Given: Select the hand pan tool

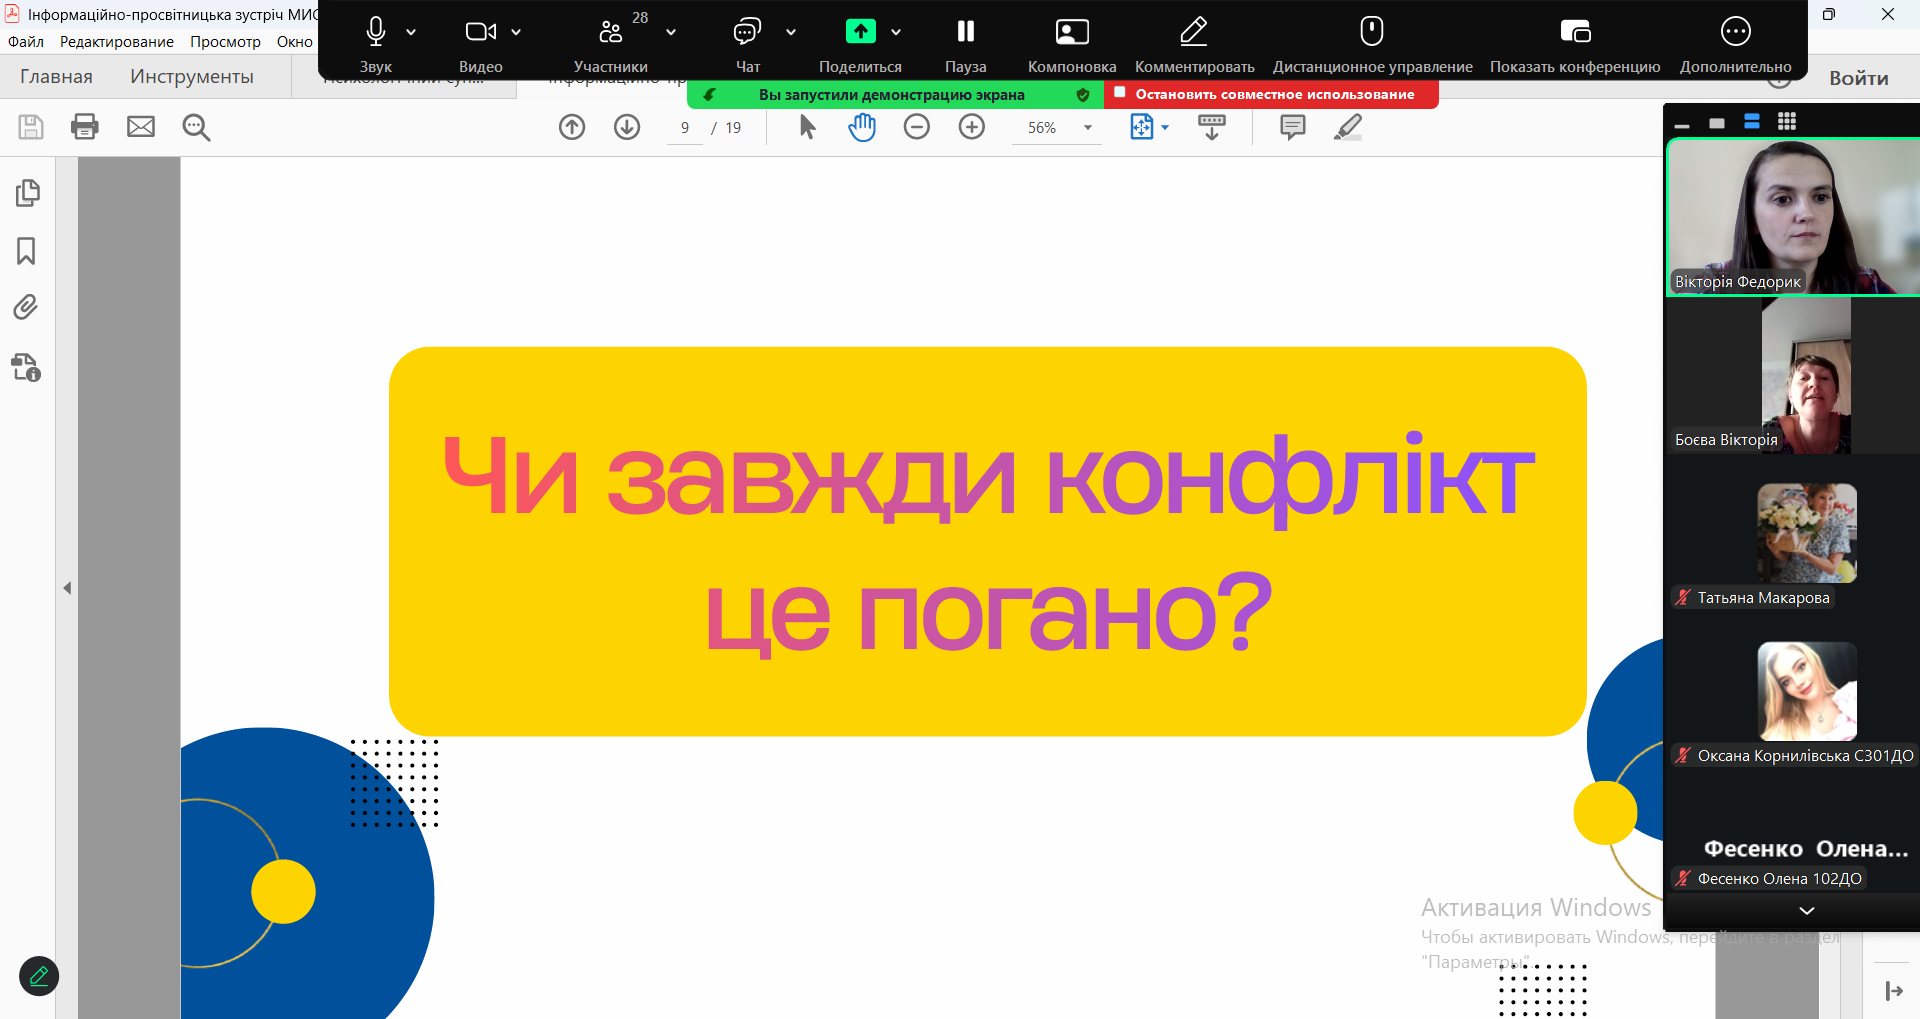Looking at the screenshot, I should [862, 127].
